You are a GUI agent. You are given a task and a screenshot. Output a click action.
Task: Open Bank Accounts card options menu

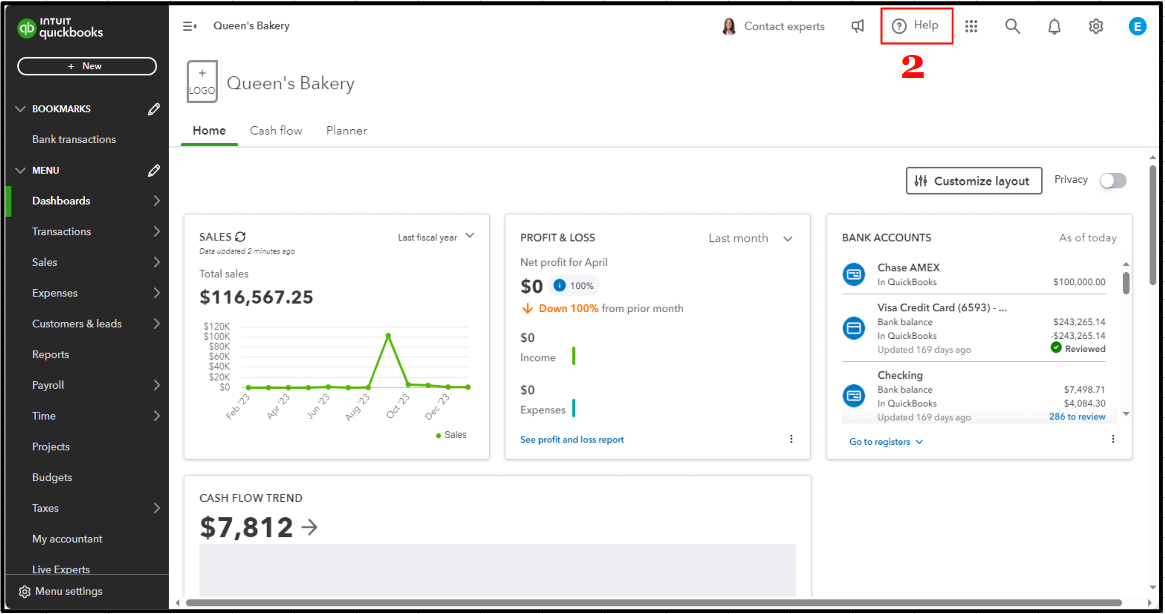coord(1113,439)
